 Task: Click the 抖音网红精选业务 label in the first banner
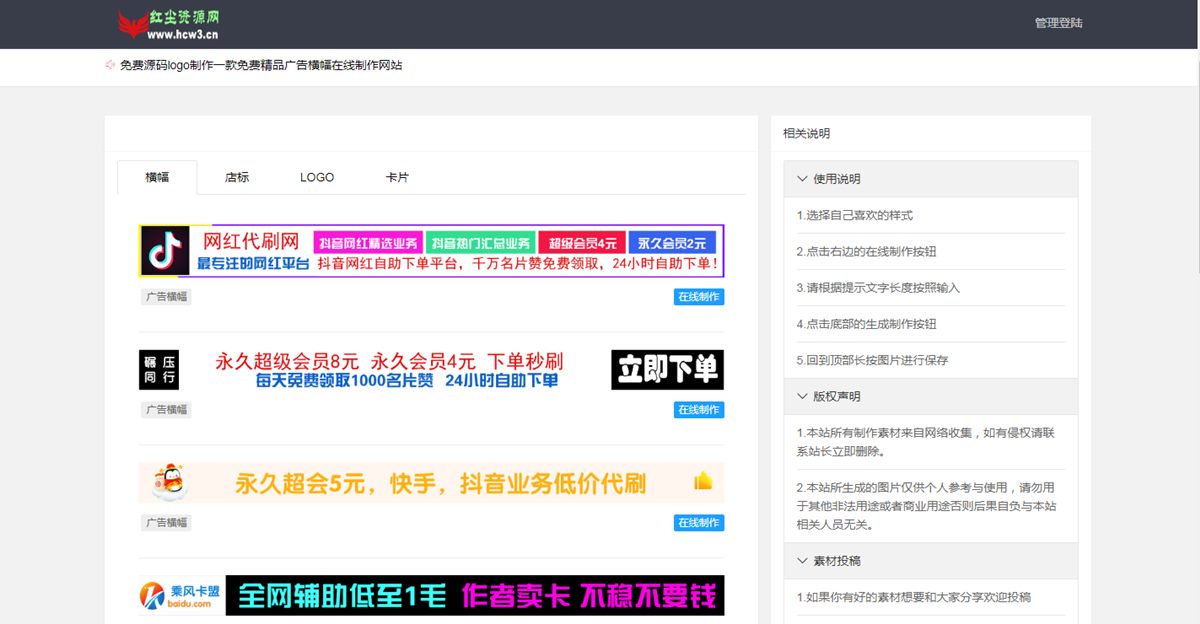367,242
